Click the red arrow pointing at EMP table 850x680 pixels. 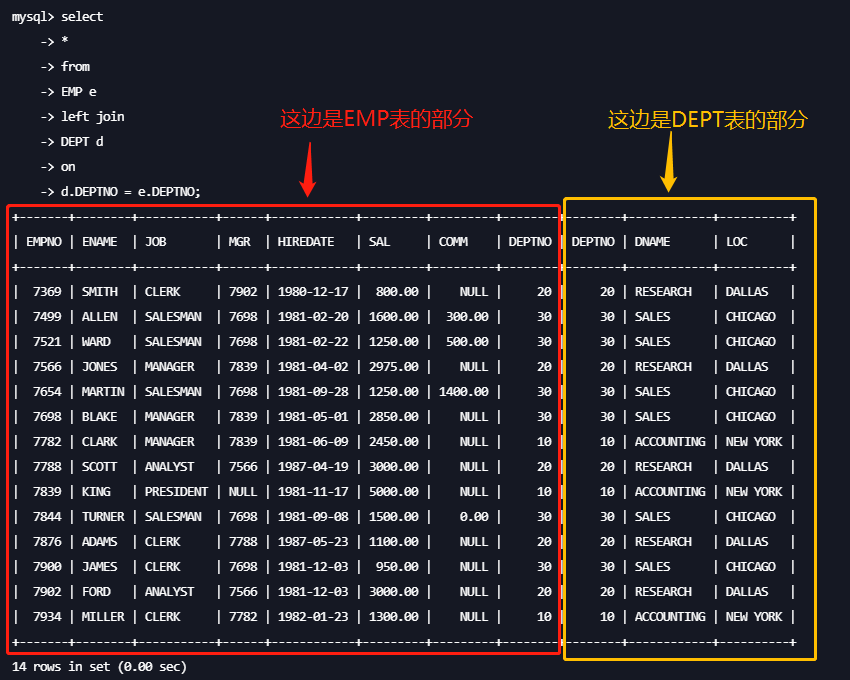click(308, 168)
